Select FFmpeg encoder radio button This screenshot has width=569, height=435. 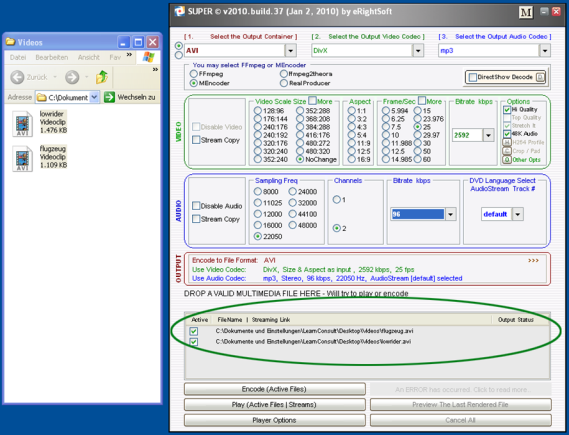coord(194,74)
